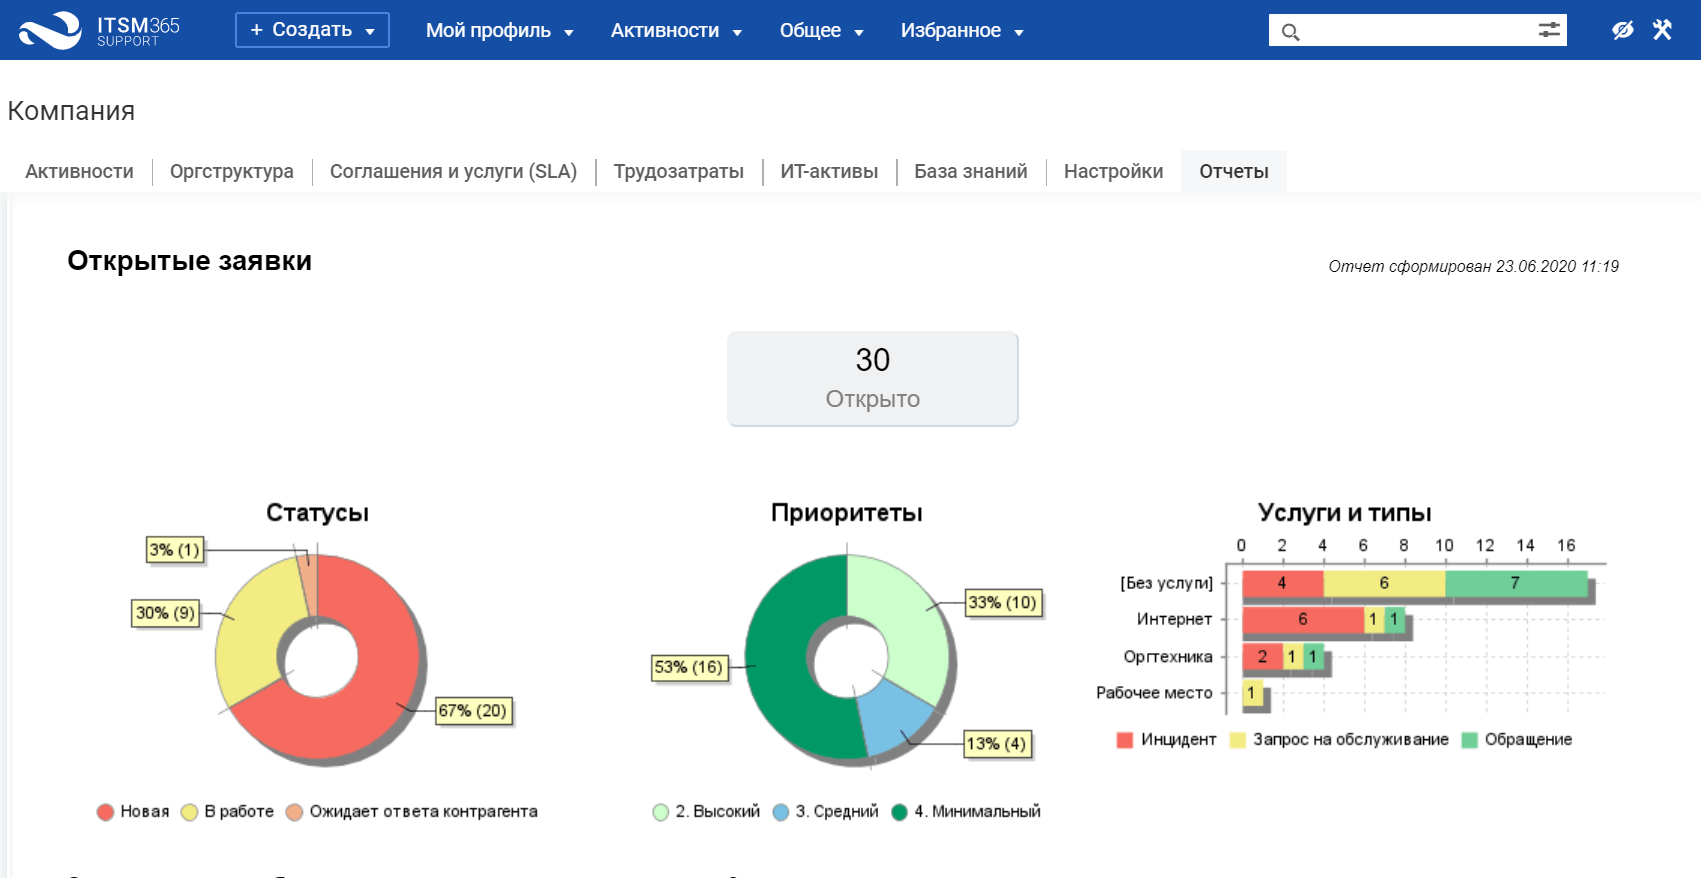Toggle '4. Минимальный' priority legend marker
This screenshot has height=878, width=1701.
(899, 812)
